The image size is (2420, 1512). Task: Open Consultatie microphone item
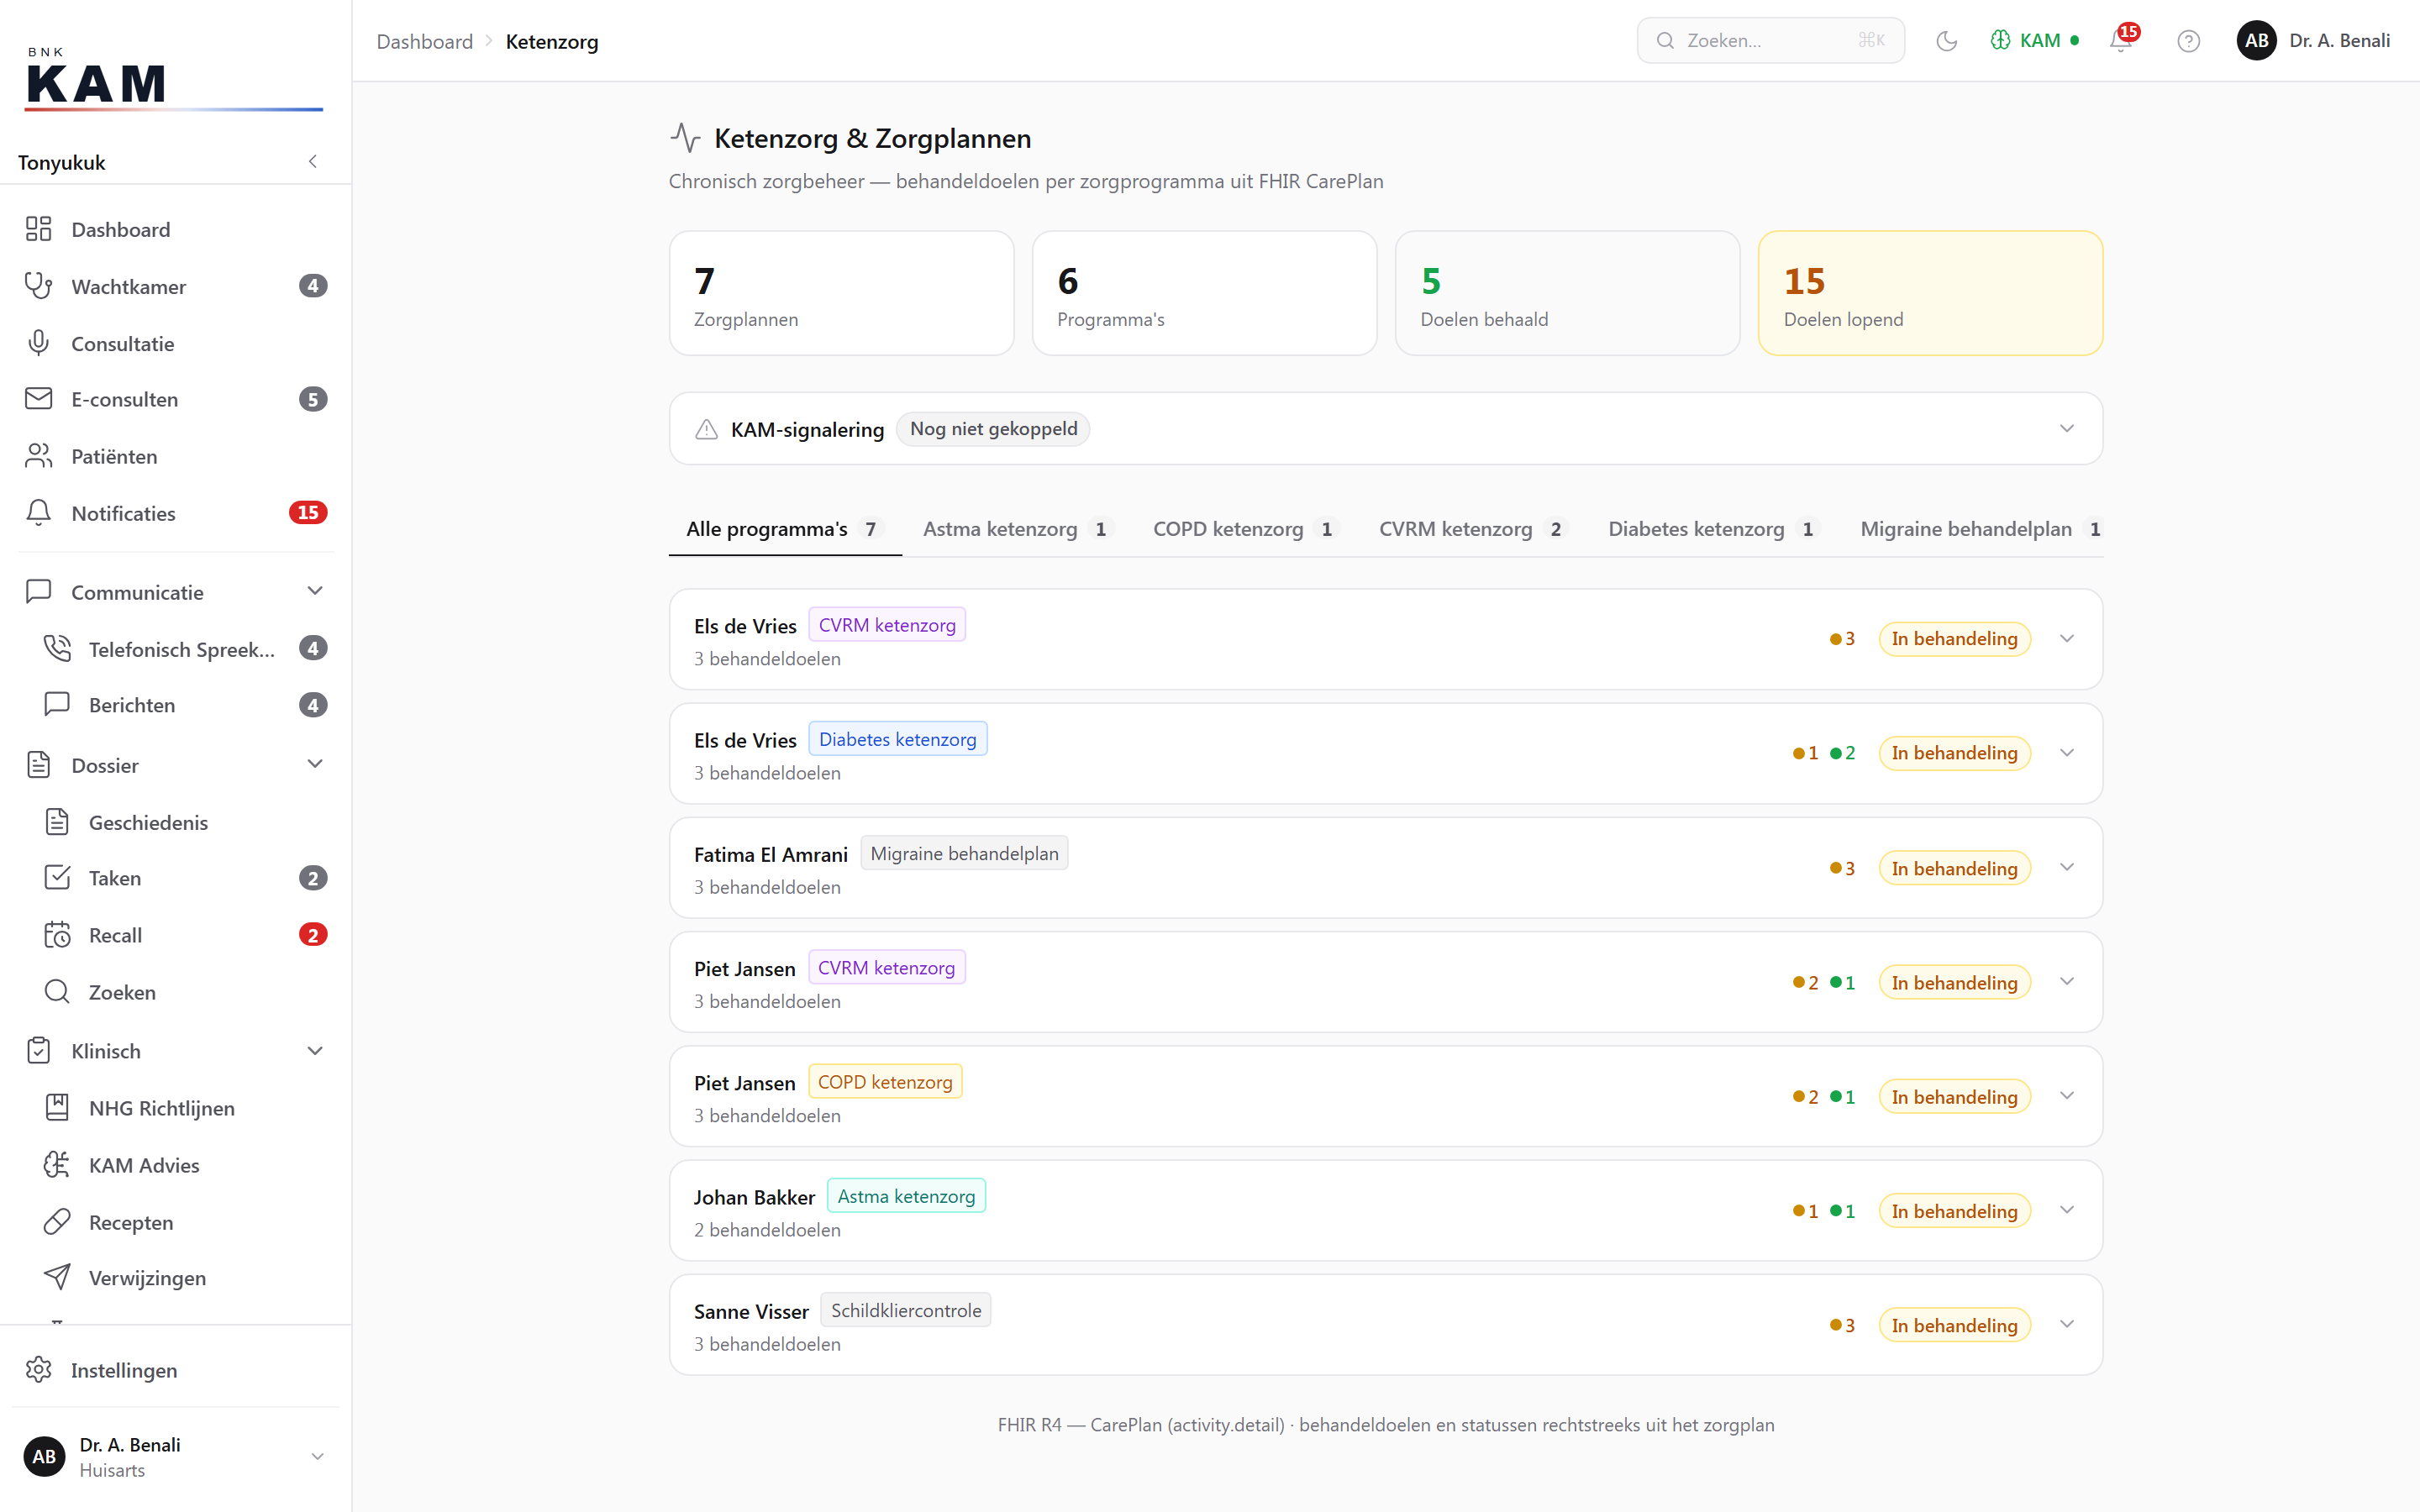(x=175, y=343)
